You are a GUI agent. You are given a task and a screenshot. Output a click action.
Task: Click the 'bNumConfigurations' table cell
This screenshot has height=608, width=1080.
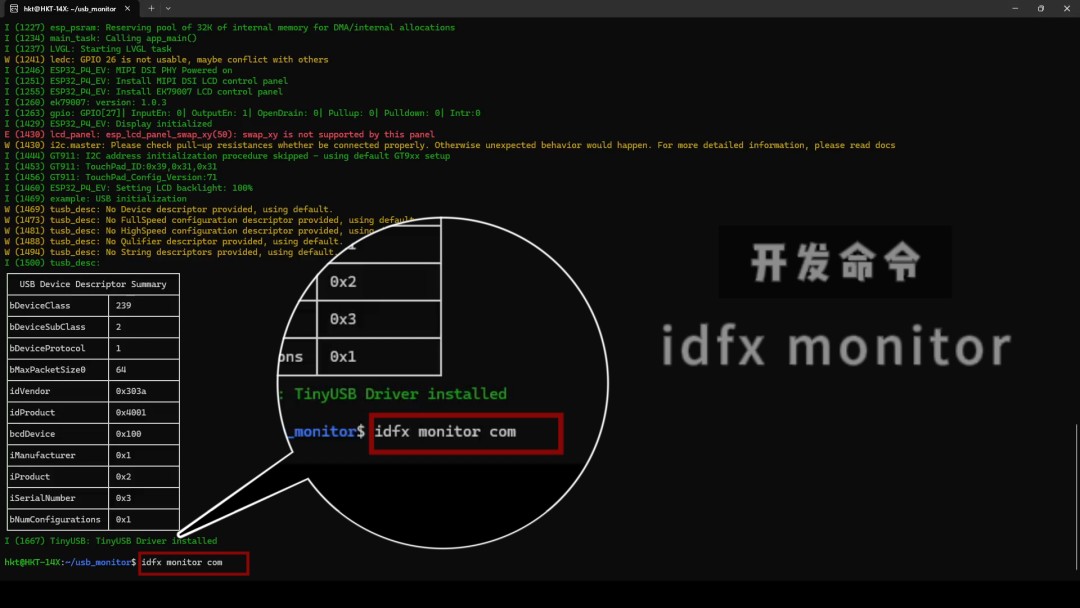pos(58,519)
